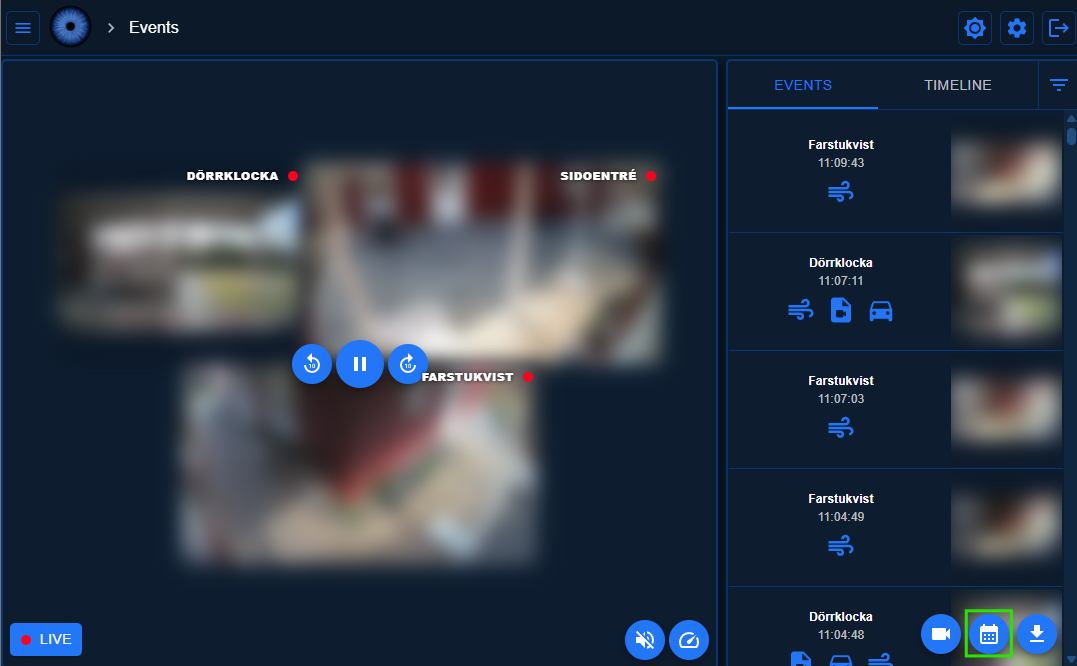Skip forward 10 seconds

click(407, 364)
